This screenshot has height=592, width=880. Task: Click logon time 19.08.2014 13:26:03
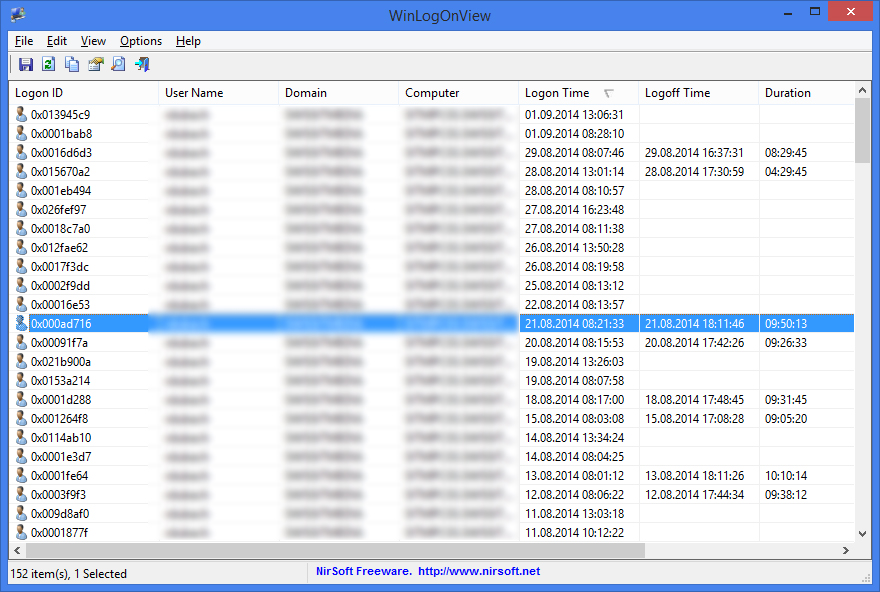point(574,362)
